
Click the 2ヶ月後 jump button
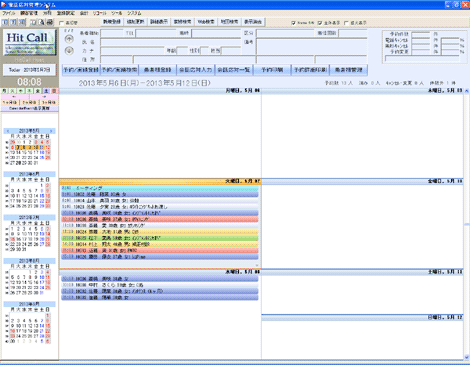click(29, 102)
